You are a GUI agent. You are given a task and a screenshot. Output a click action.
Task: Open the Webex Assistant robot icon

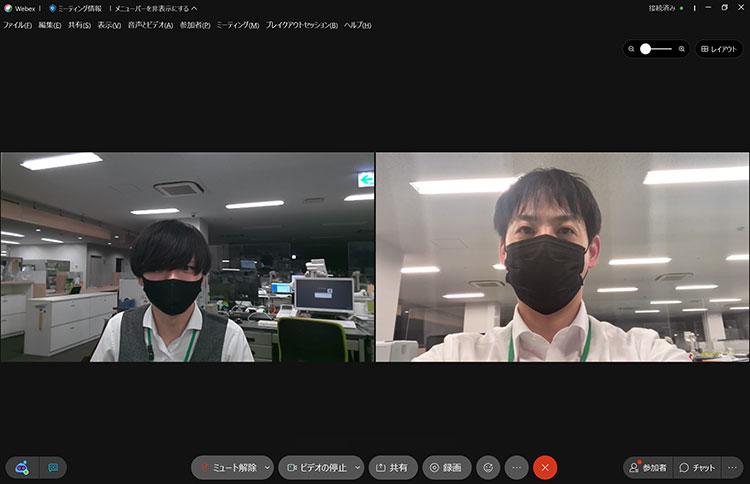tap(22, 467)
